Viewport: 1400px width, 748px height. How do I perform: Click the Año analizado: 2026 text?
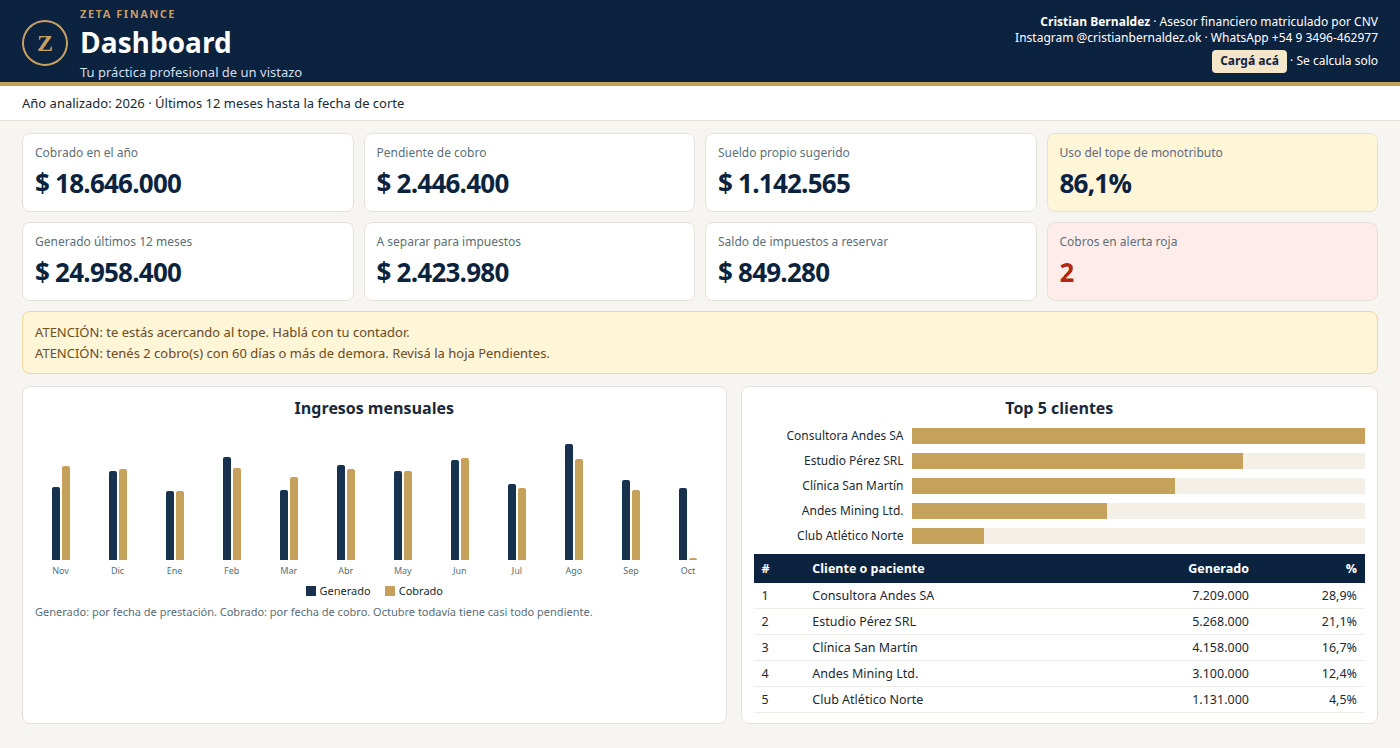tap(83, 104)
